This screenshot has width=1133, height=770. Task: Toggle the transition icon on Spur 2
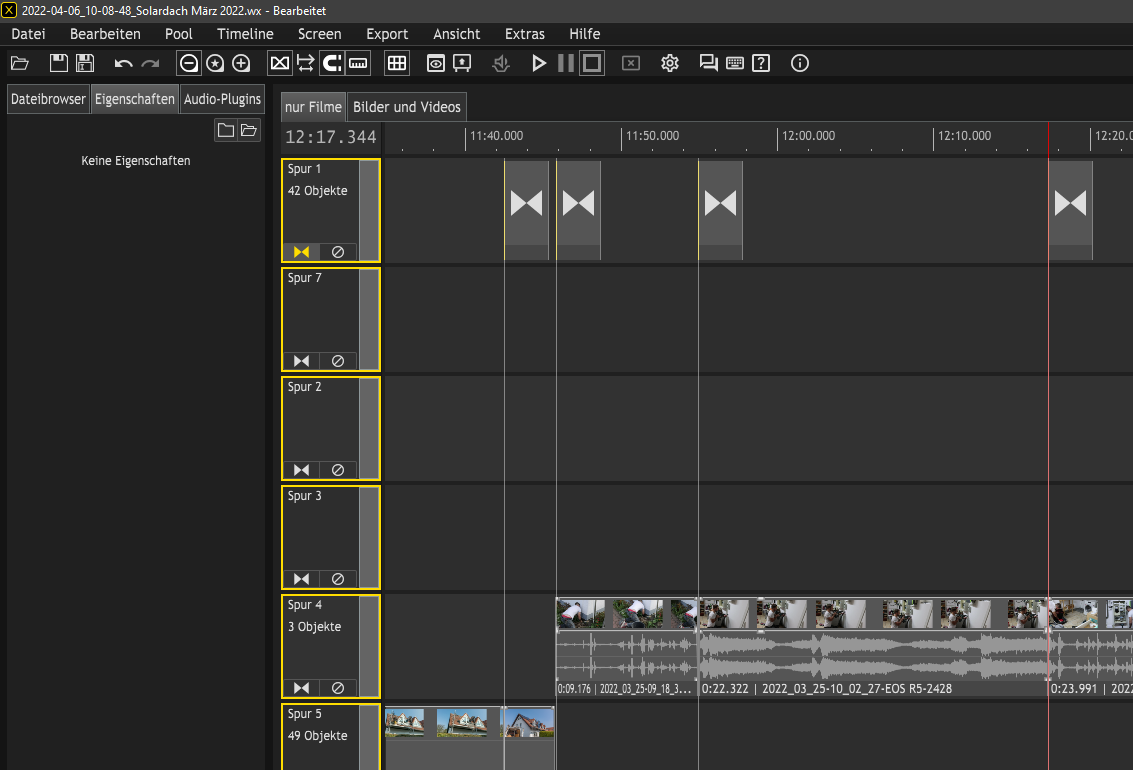coord(301,470)
